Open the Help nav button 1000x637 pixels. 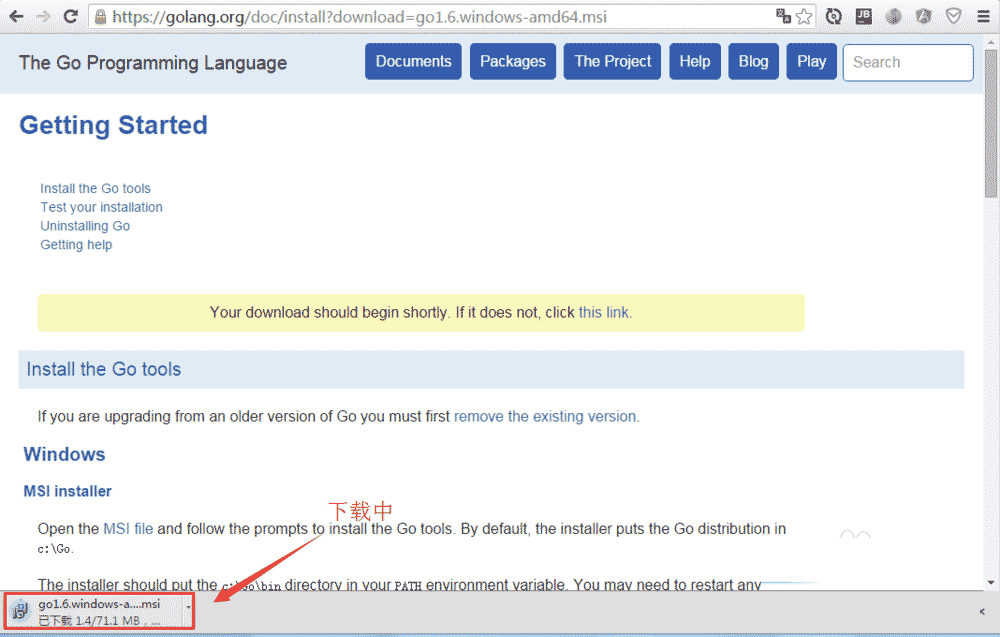pos(695,62)
